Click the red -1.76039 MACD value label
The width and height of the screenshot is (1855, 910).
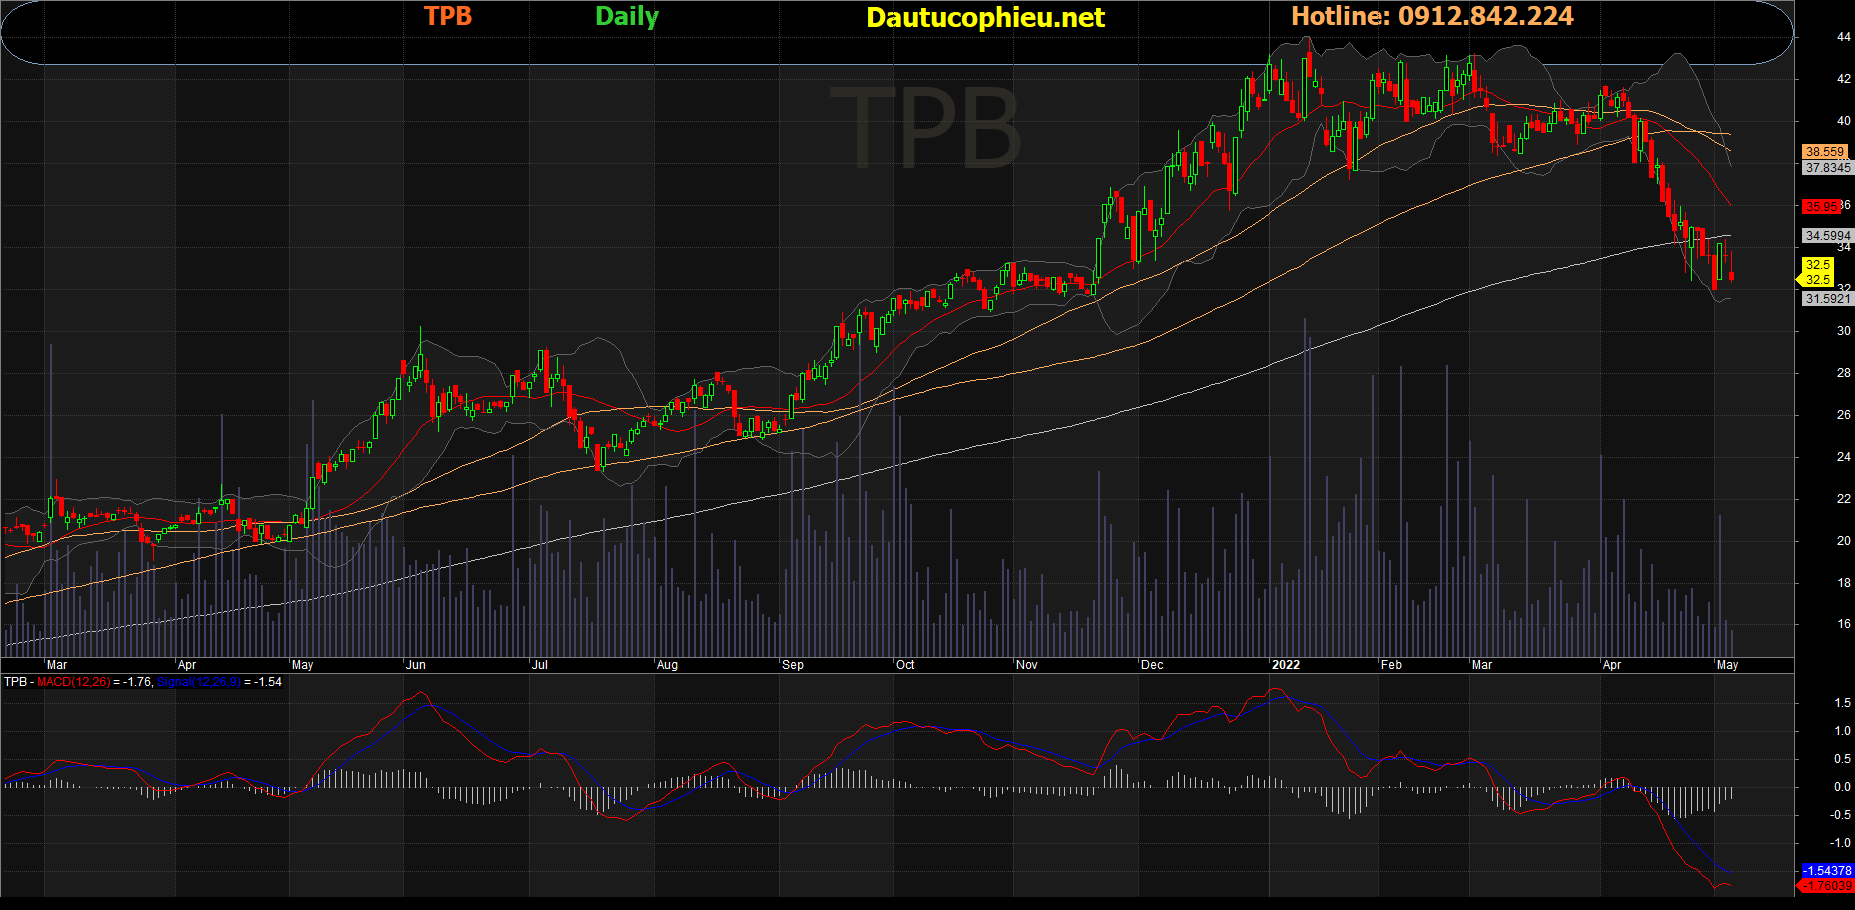[x=1826, y=886]
